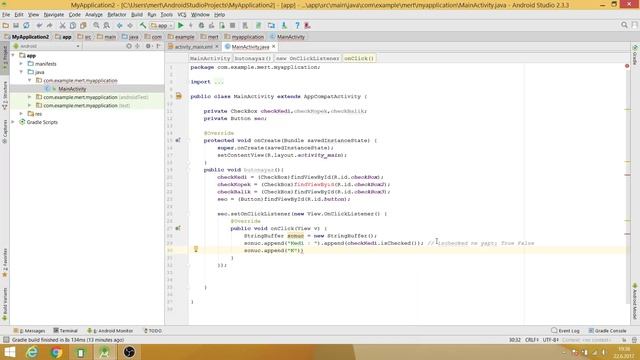Open the Gradle Console panel
The width and height of the screenshot is (640, 360).
click(x=607, y=331)
